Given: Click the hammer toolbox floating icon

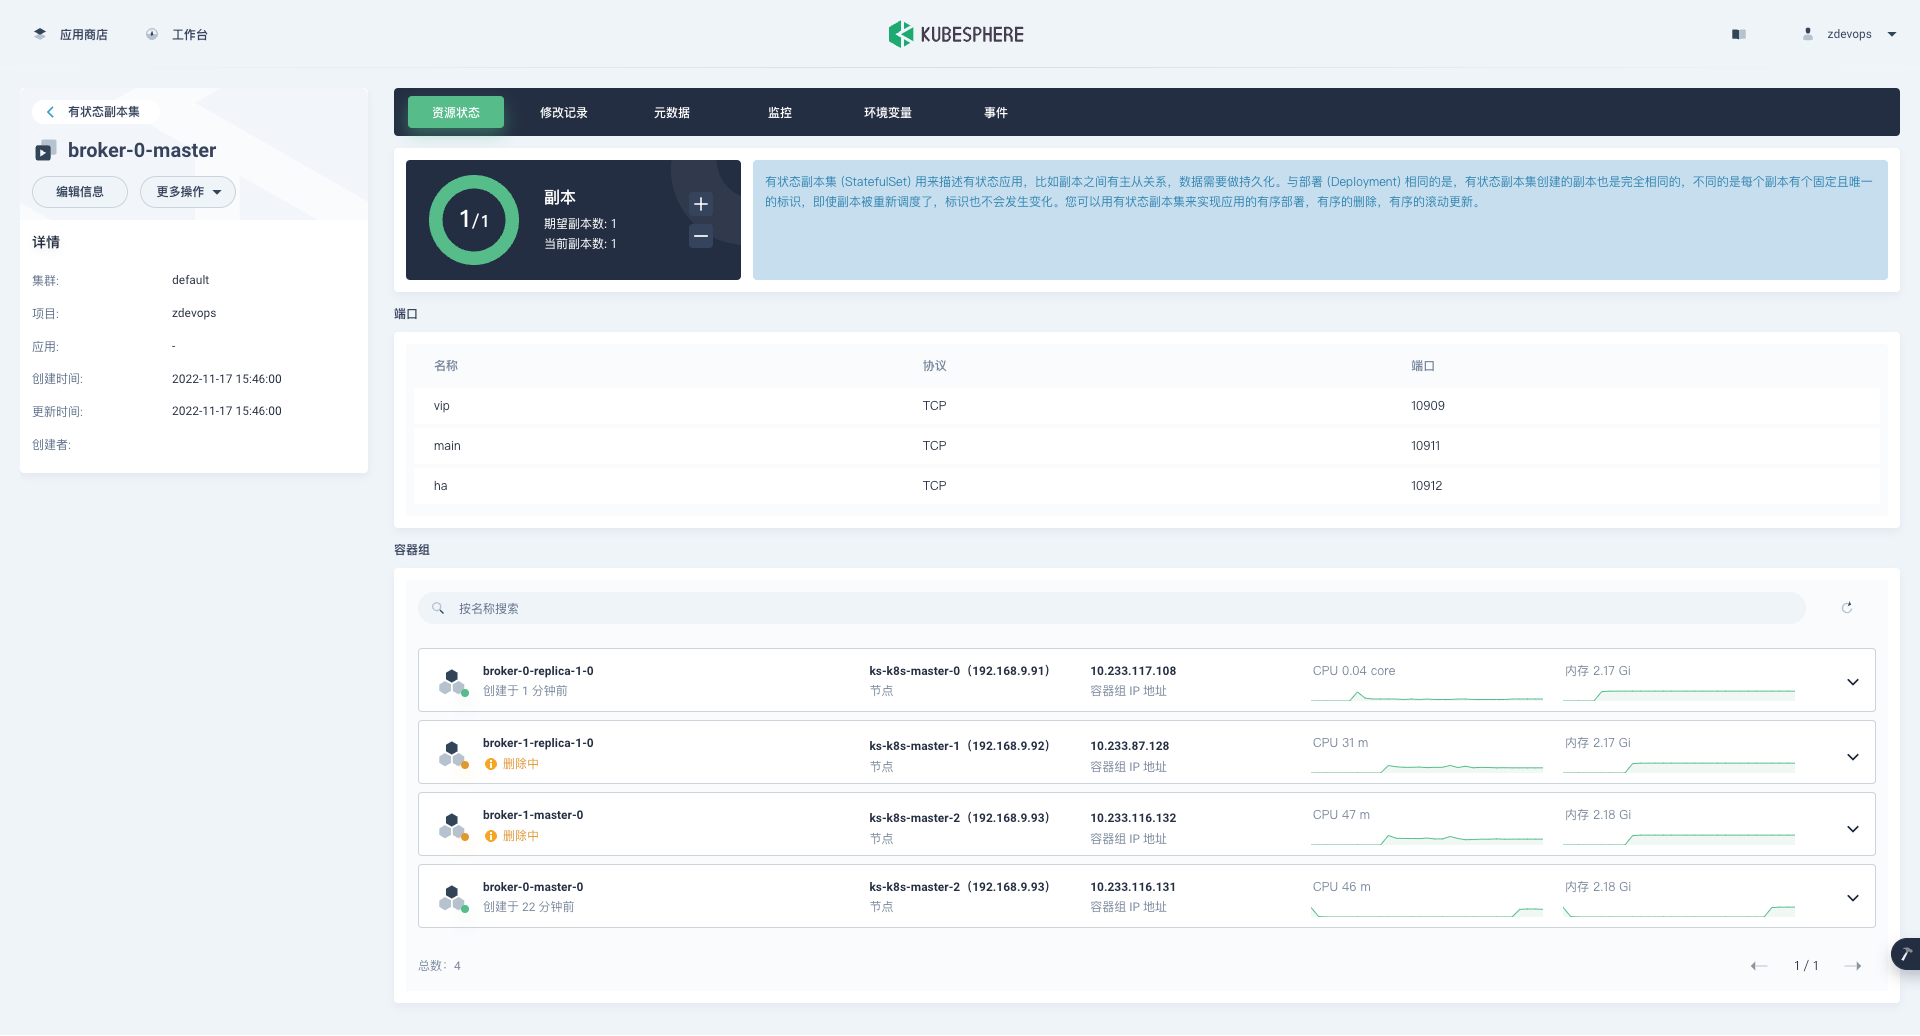Looking at the screenshot, I should tap(1906, 954).
